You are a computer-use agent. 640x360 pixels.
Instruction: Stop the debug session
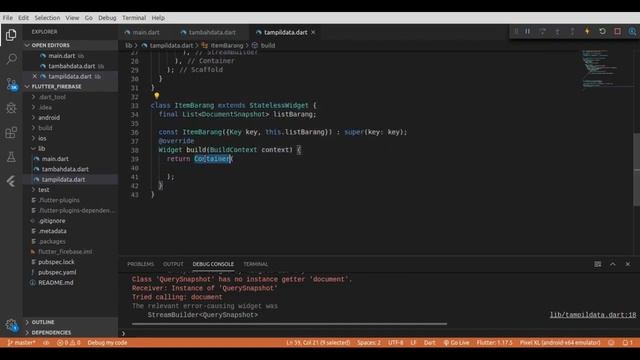618,31
